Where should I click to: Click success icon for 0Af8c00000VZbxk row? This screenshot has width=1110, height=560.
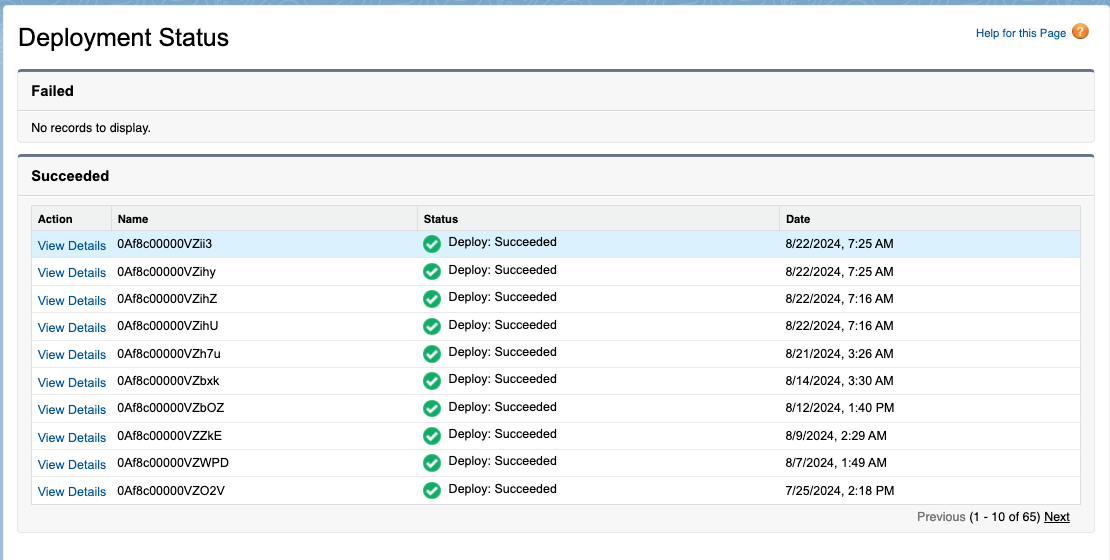432,381
